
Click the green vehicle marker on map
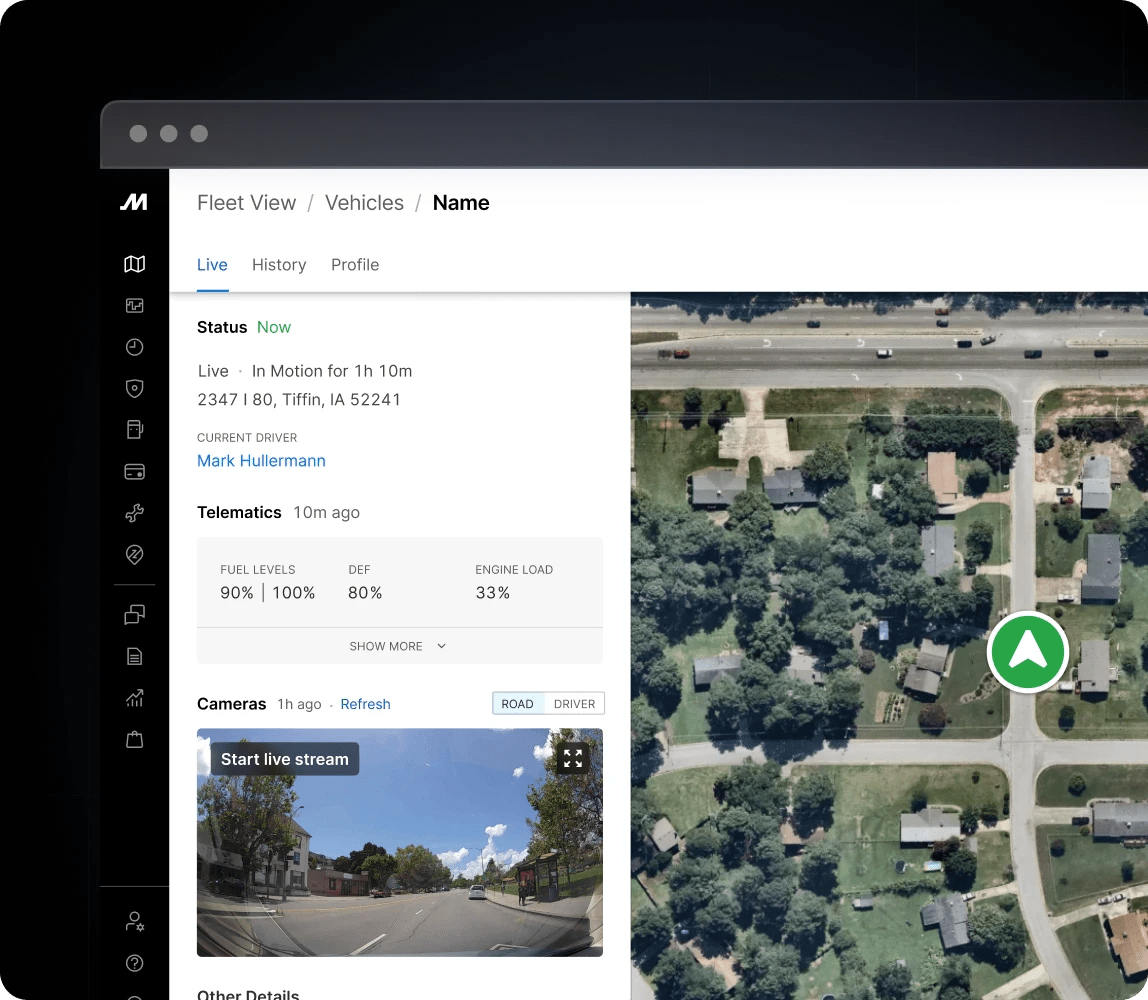click(x=1027, y=652)
